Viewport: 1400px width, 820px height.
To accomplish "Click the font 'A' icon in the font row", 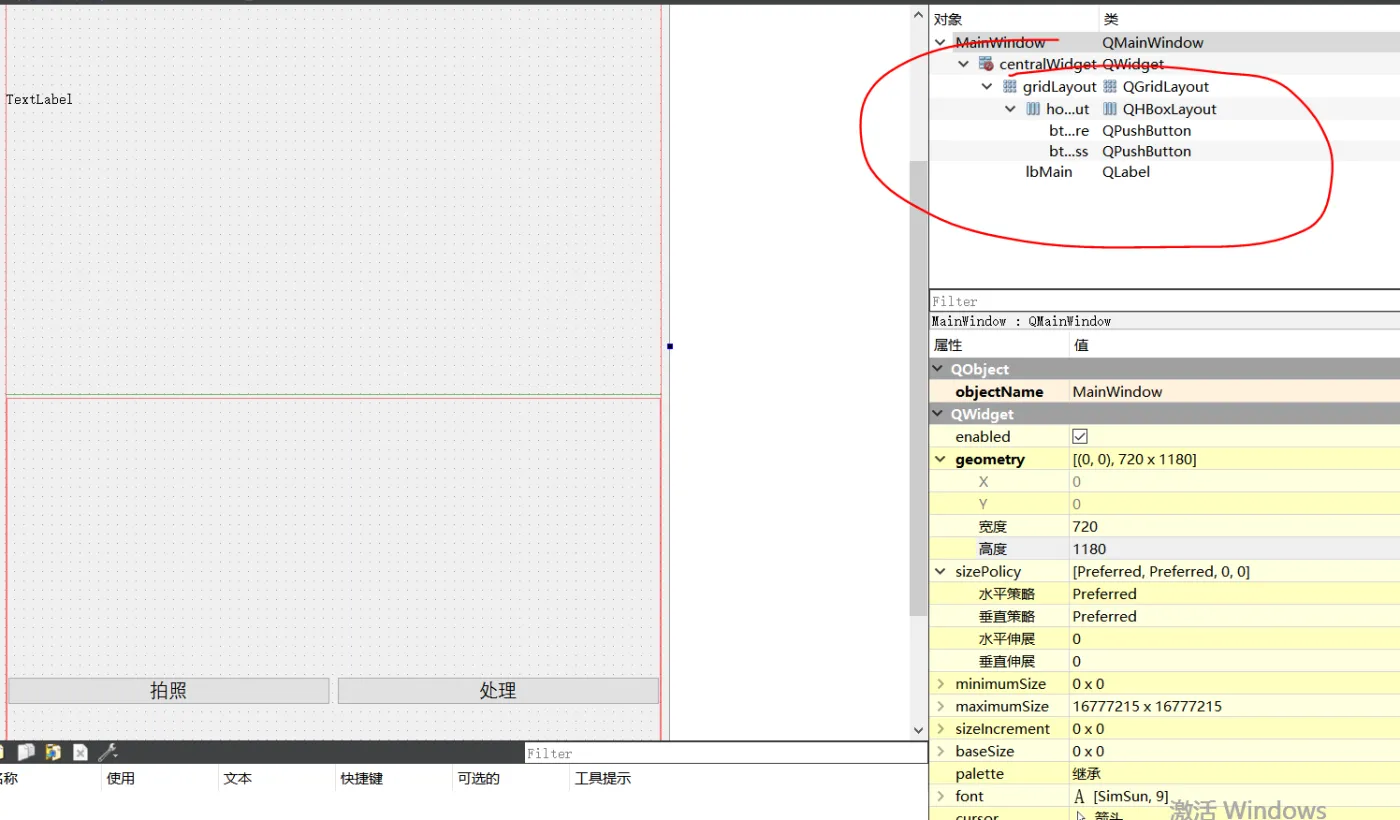I will tap(1079, 796).
